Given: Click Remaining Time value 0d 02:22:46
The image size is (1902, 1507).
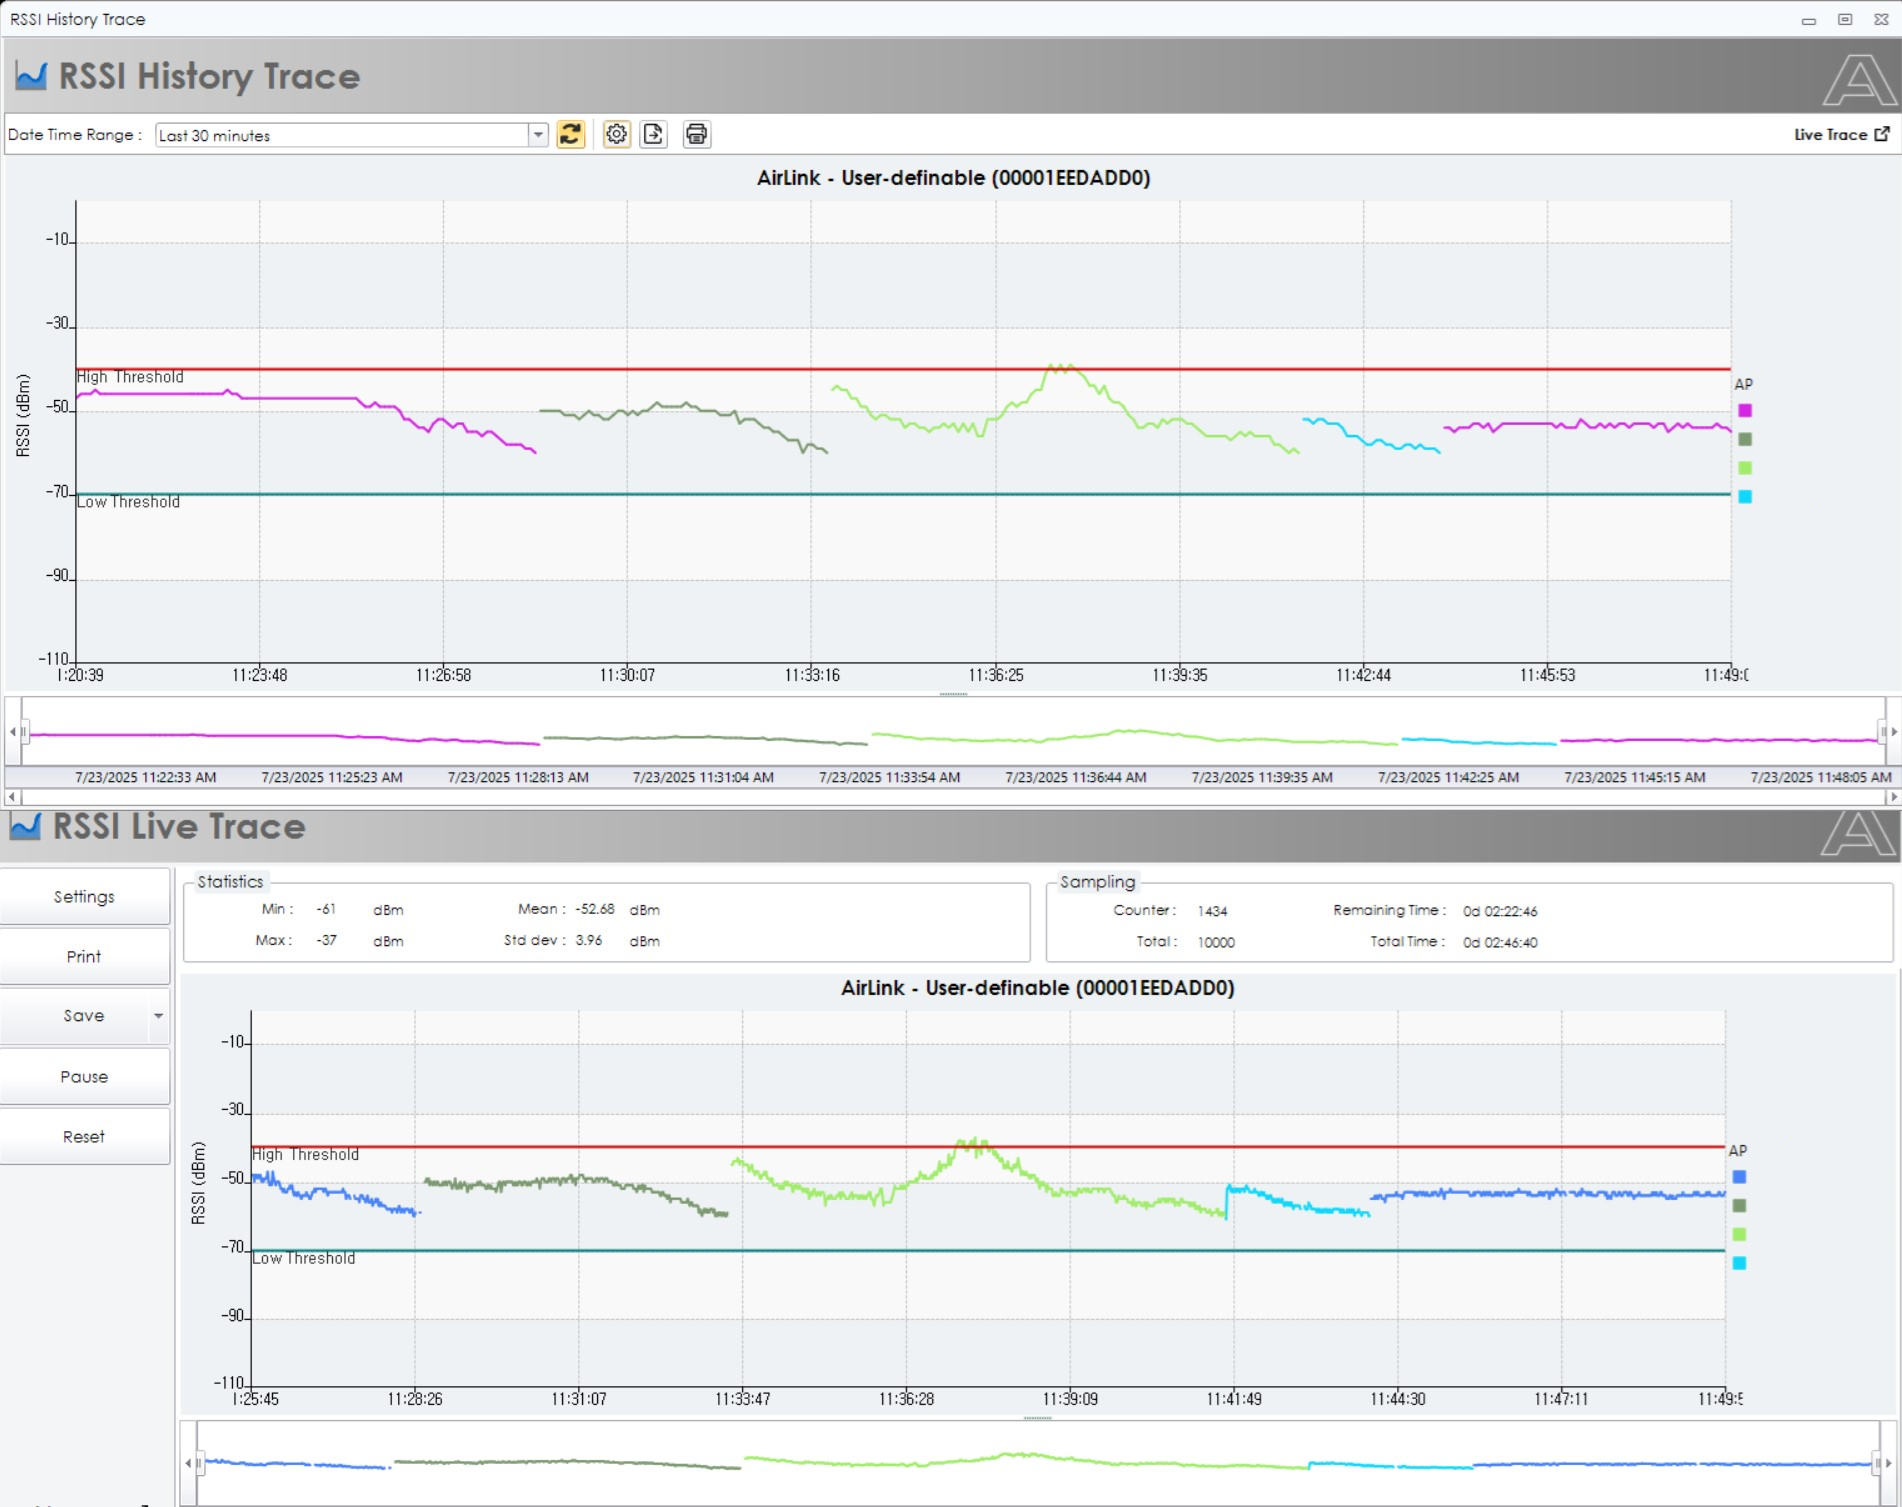Looking at the screenshot, I should point(1500,911).
